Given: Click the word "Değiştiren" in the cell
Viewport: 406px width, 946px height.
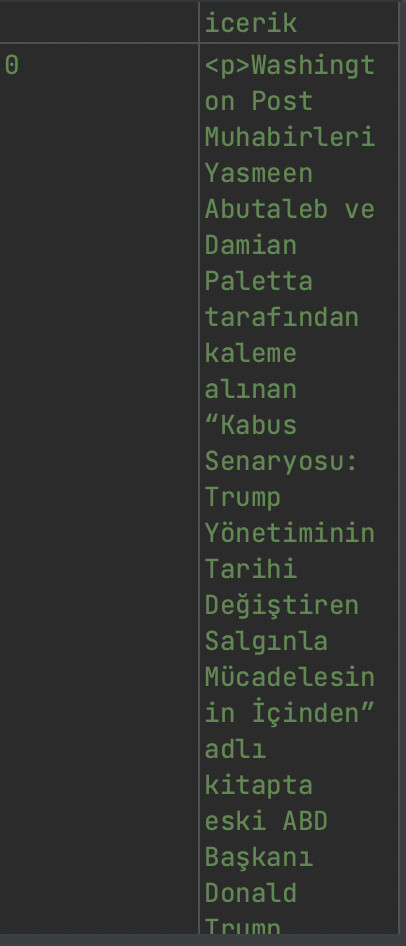Looking at the screenshot, I should coord(282,605).
